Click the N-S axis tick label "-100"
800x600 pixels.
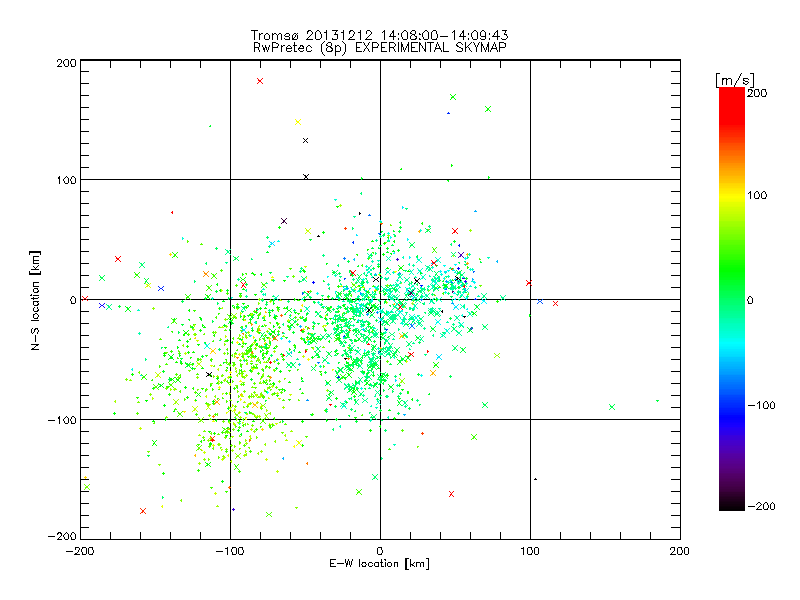point(62,420)
